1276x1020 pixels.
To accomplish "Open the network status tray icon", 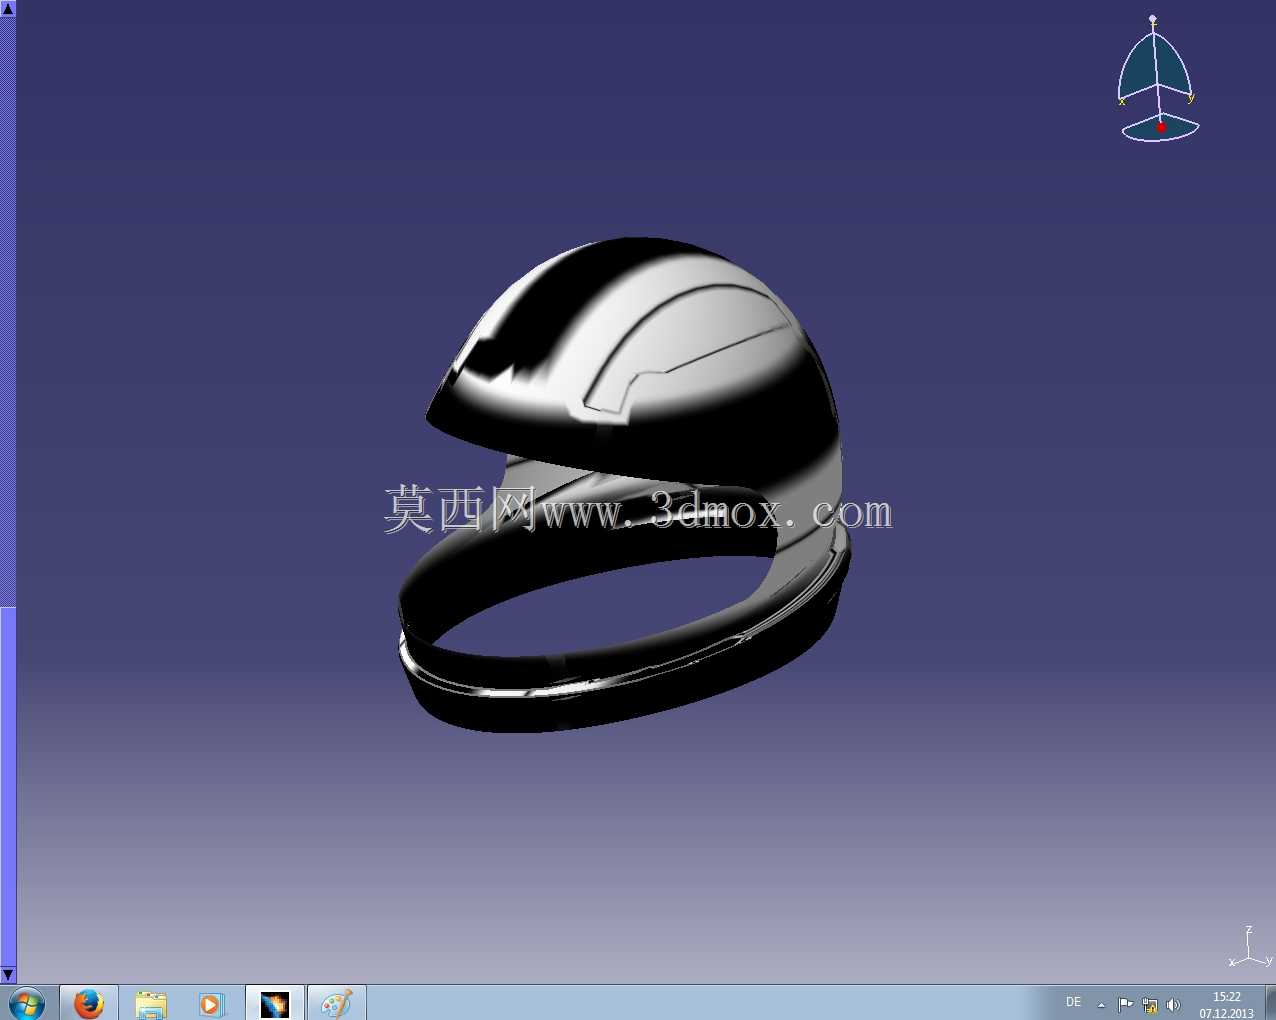I will (x=1150, y=1005).
